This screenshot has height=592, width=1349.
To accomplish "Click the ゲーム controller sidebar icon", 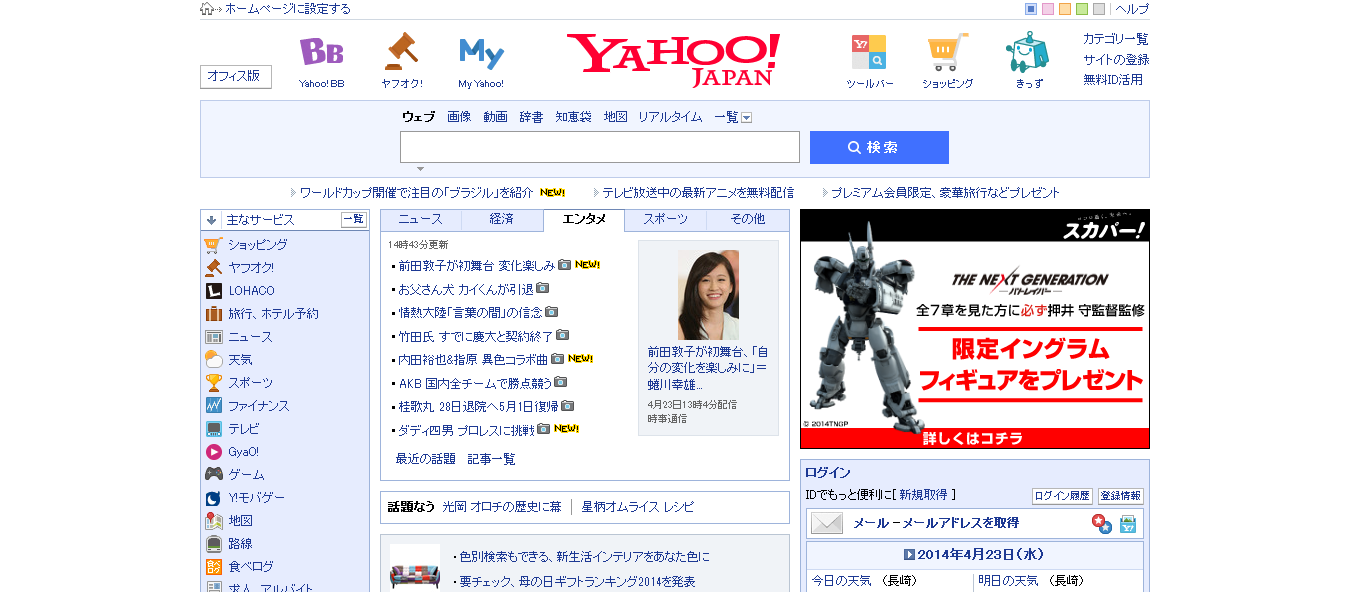I will 213,475.
